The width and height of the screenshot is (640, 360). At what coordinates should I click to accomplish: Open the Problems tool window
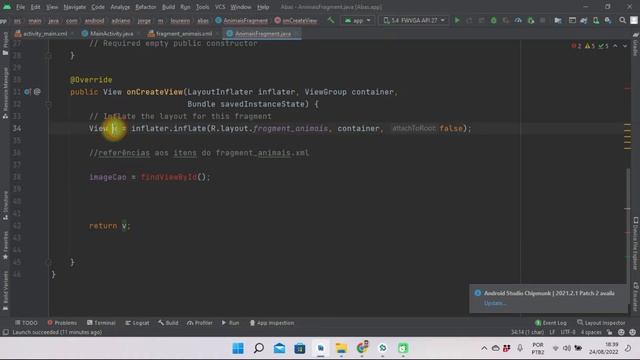[x=62, y=323]
